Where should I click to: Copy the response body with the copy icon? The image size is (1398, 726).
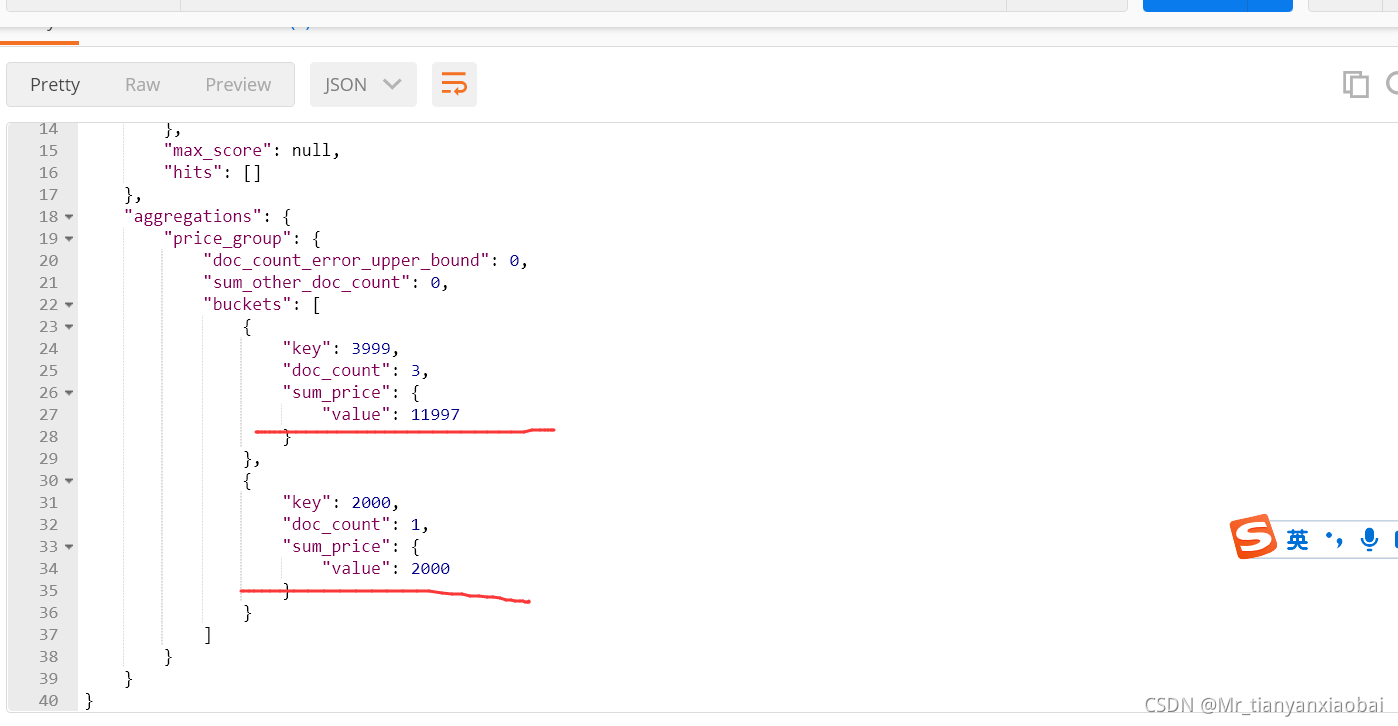[x=1355, y=85]
